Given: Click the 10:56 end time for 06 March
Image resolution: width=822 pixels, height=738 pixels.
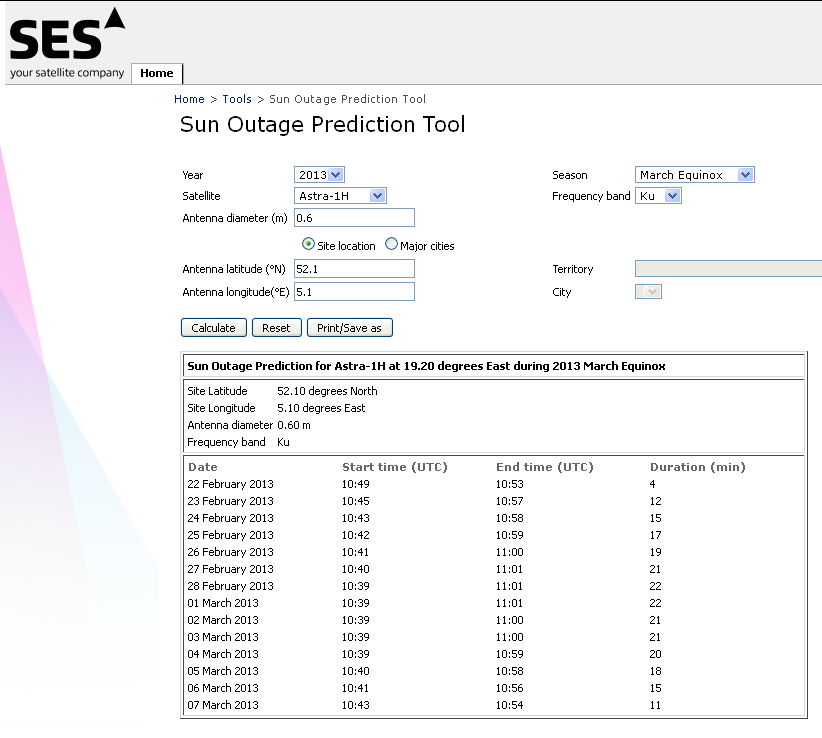Looking at the screenshot, I should 510,688.
